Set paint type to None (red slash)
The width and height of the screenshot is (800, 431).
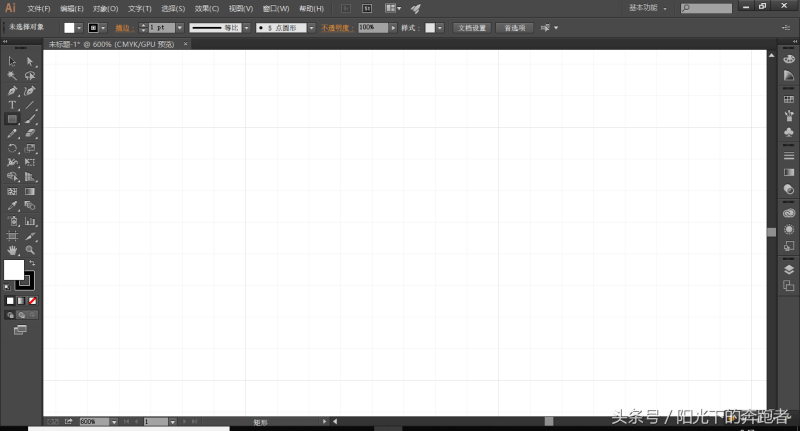[x=32, y=301]
